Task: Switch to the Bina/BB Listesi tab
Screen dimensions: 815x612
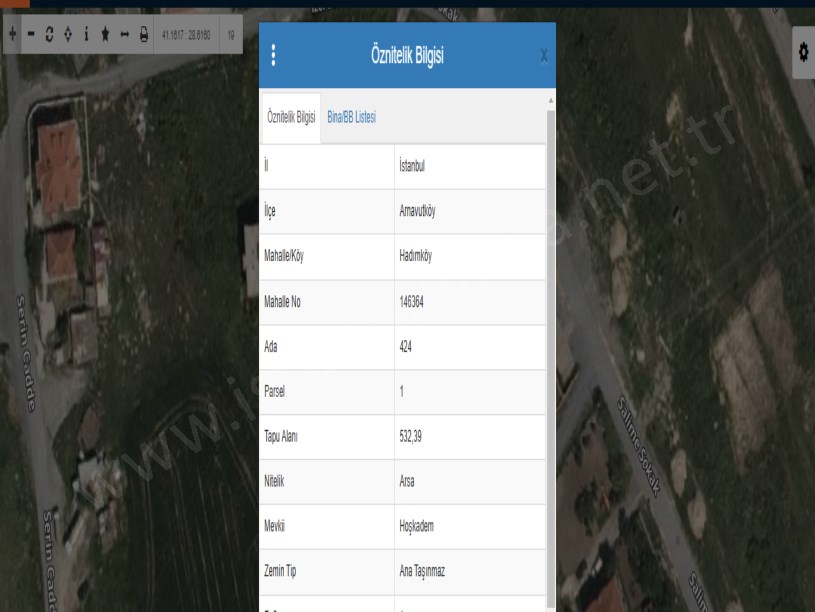Action: click(351, 118)
